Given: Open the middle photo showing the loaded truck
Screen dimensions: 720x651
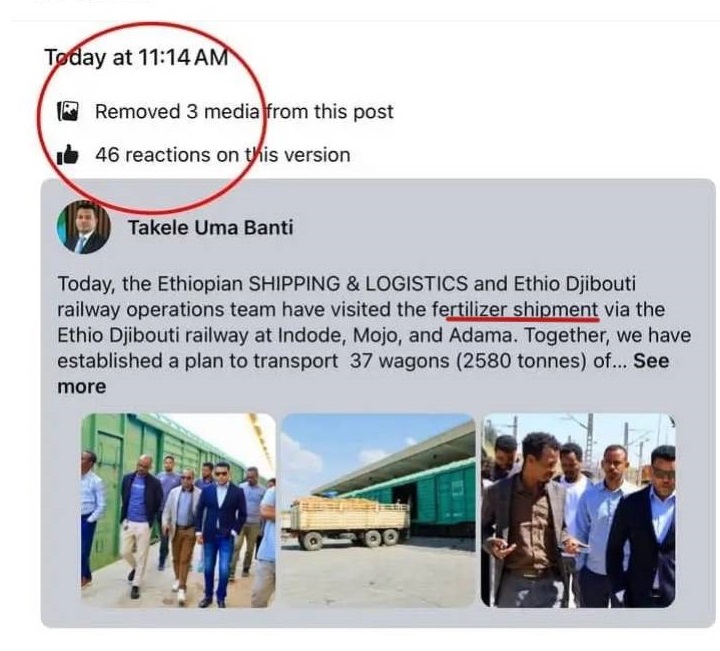Looking at the screenshot, I should pyautogui.click(x=378, y=510).
